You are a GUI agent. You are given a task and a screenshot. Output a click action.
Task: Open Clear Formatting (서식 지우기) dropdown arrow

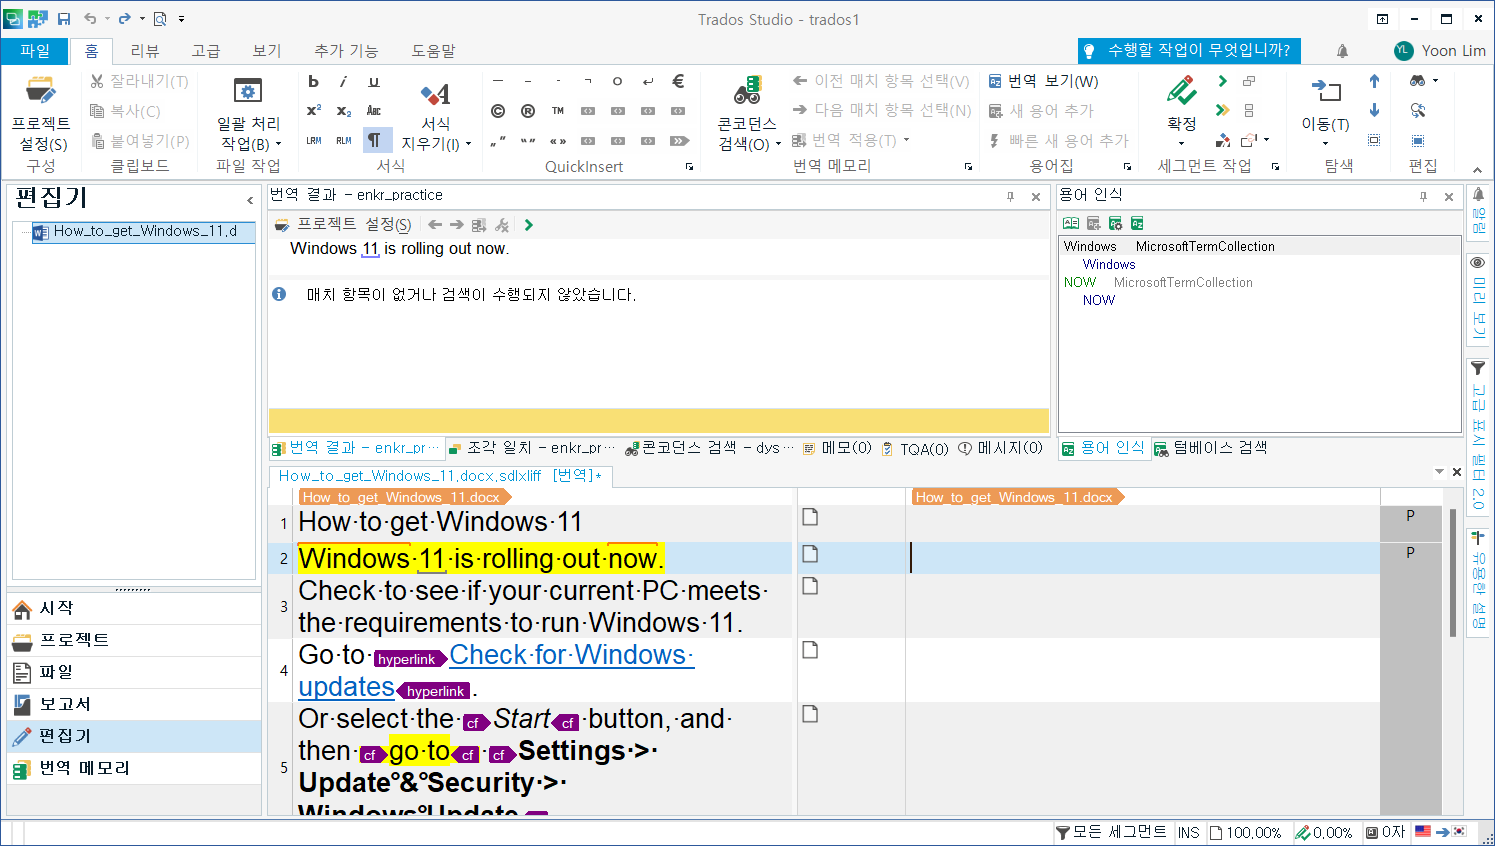tap(468, 144)
